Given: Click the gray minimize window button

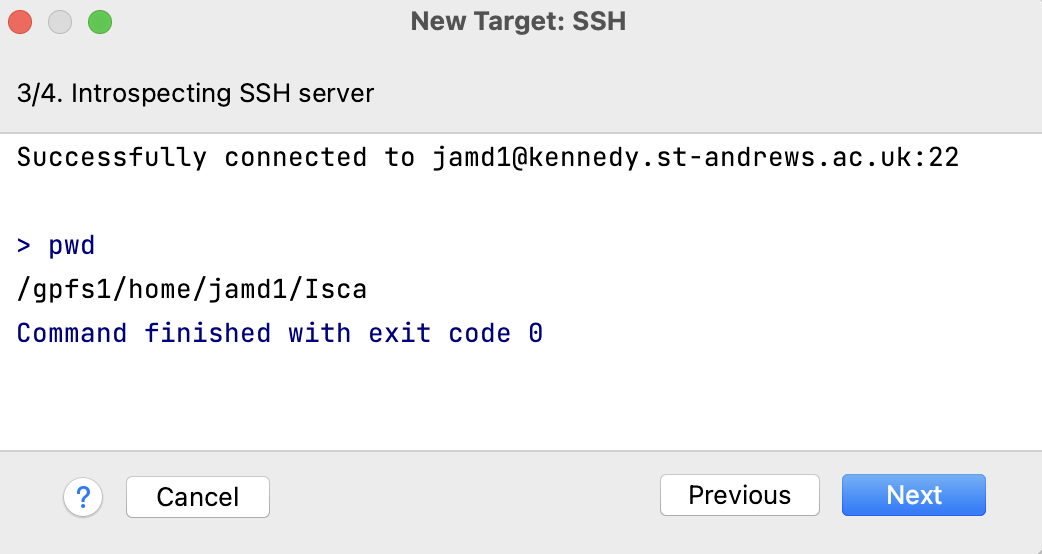Looking at the screenshot, I should click(60, 22).
